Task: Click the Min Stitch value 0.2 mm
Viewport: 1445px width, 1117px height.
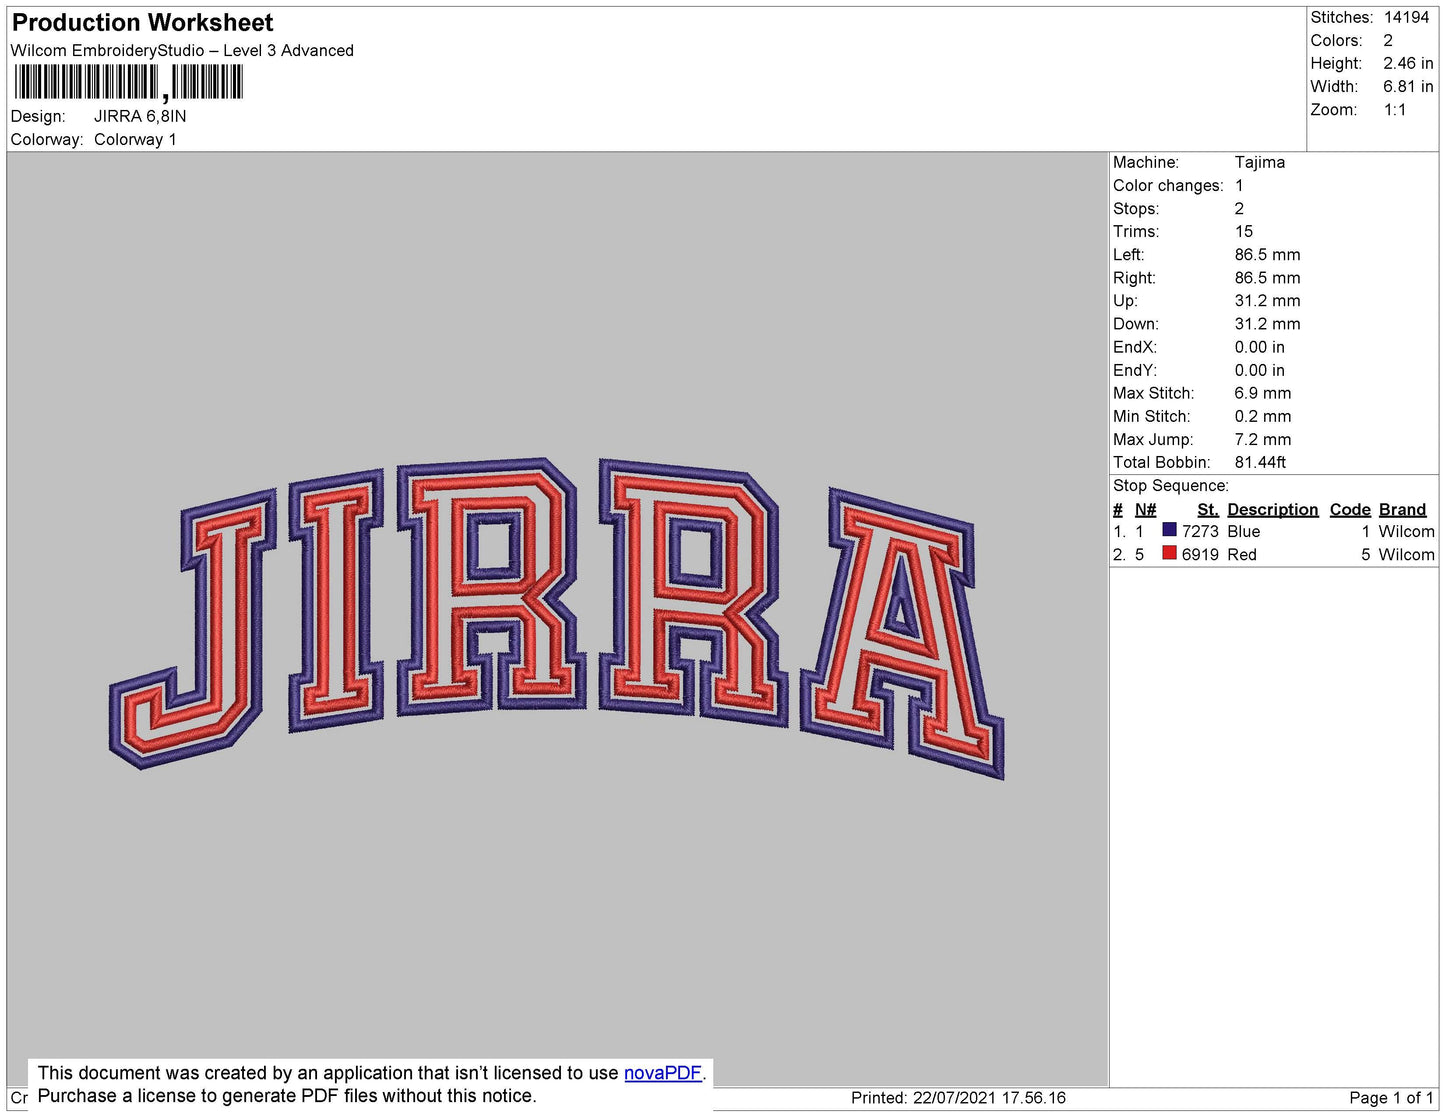Action: (x=1262, y=417)
